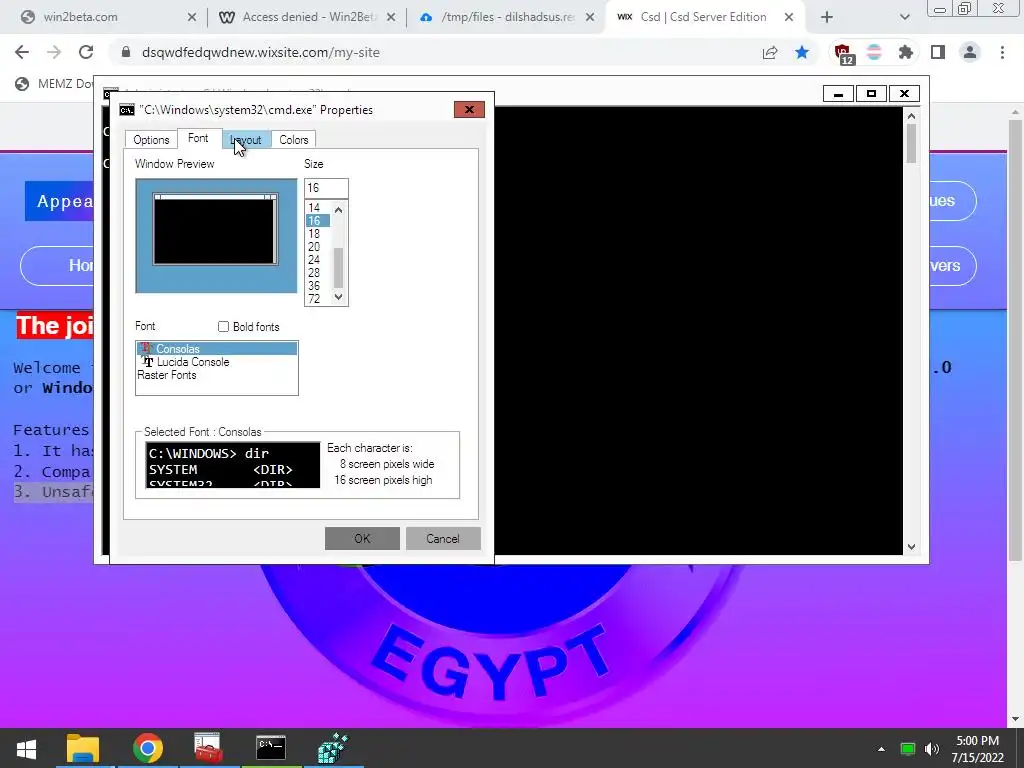Image resolution: width=1024 pixels, height=768 pixels.
Task: Click cmd window scrollbar up arrow
Action: coord(911,116)
